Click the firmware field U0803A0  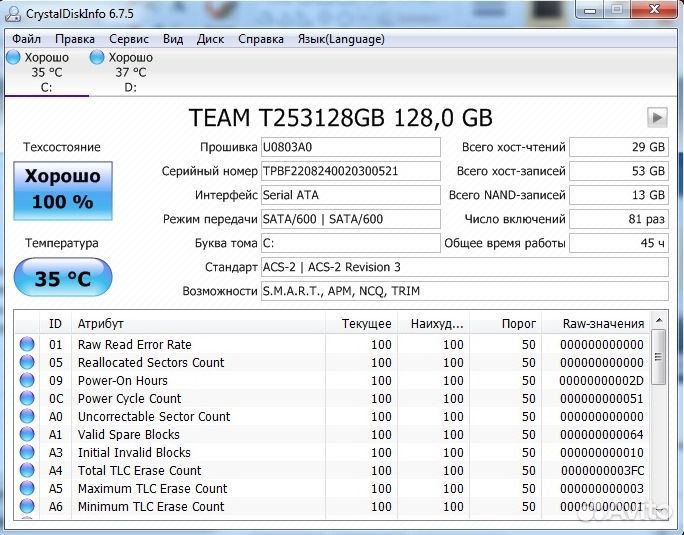[x=351, y=147]
